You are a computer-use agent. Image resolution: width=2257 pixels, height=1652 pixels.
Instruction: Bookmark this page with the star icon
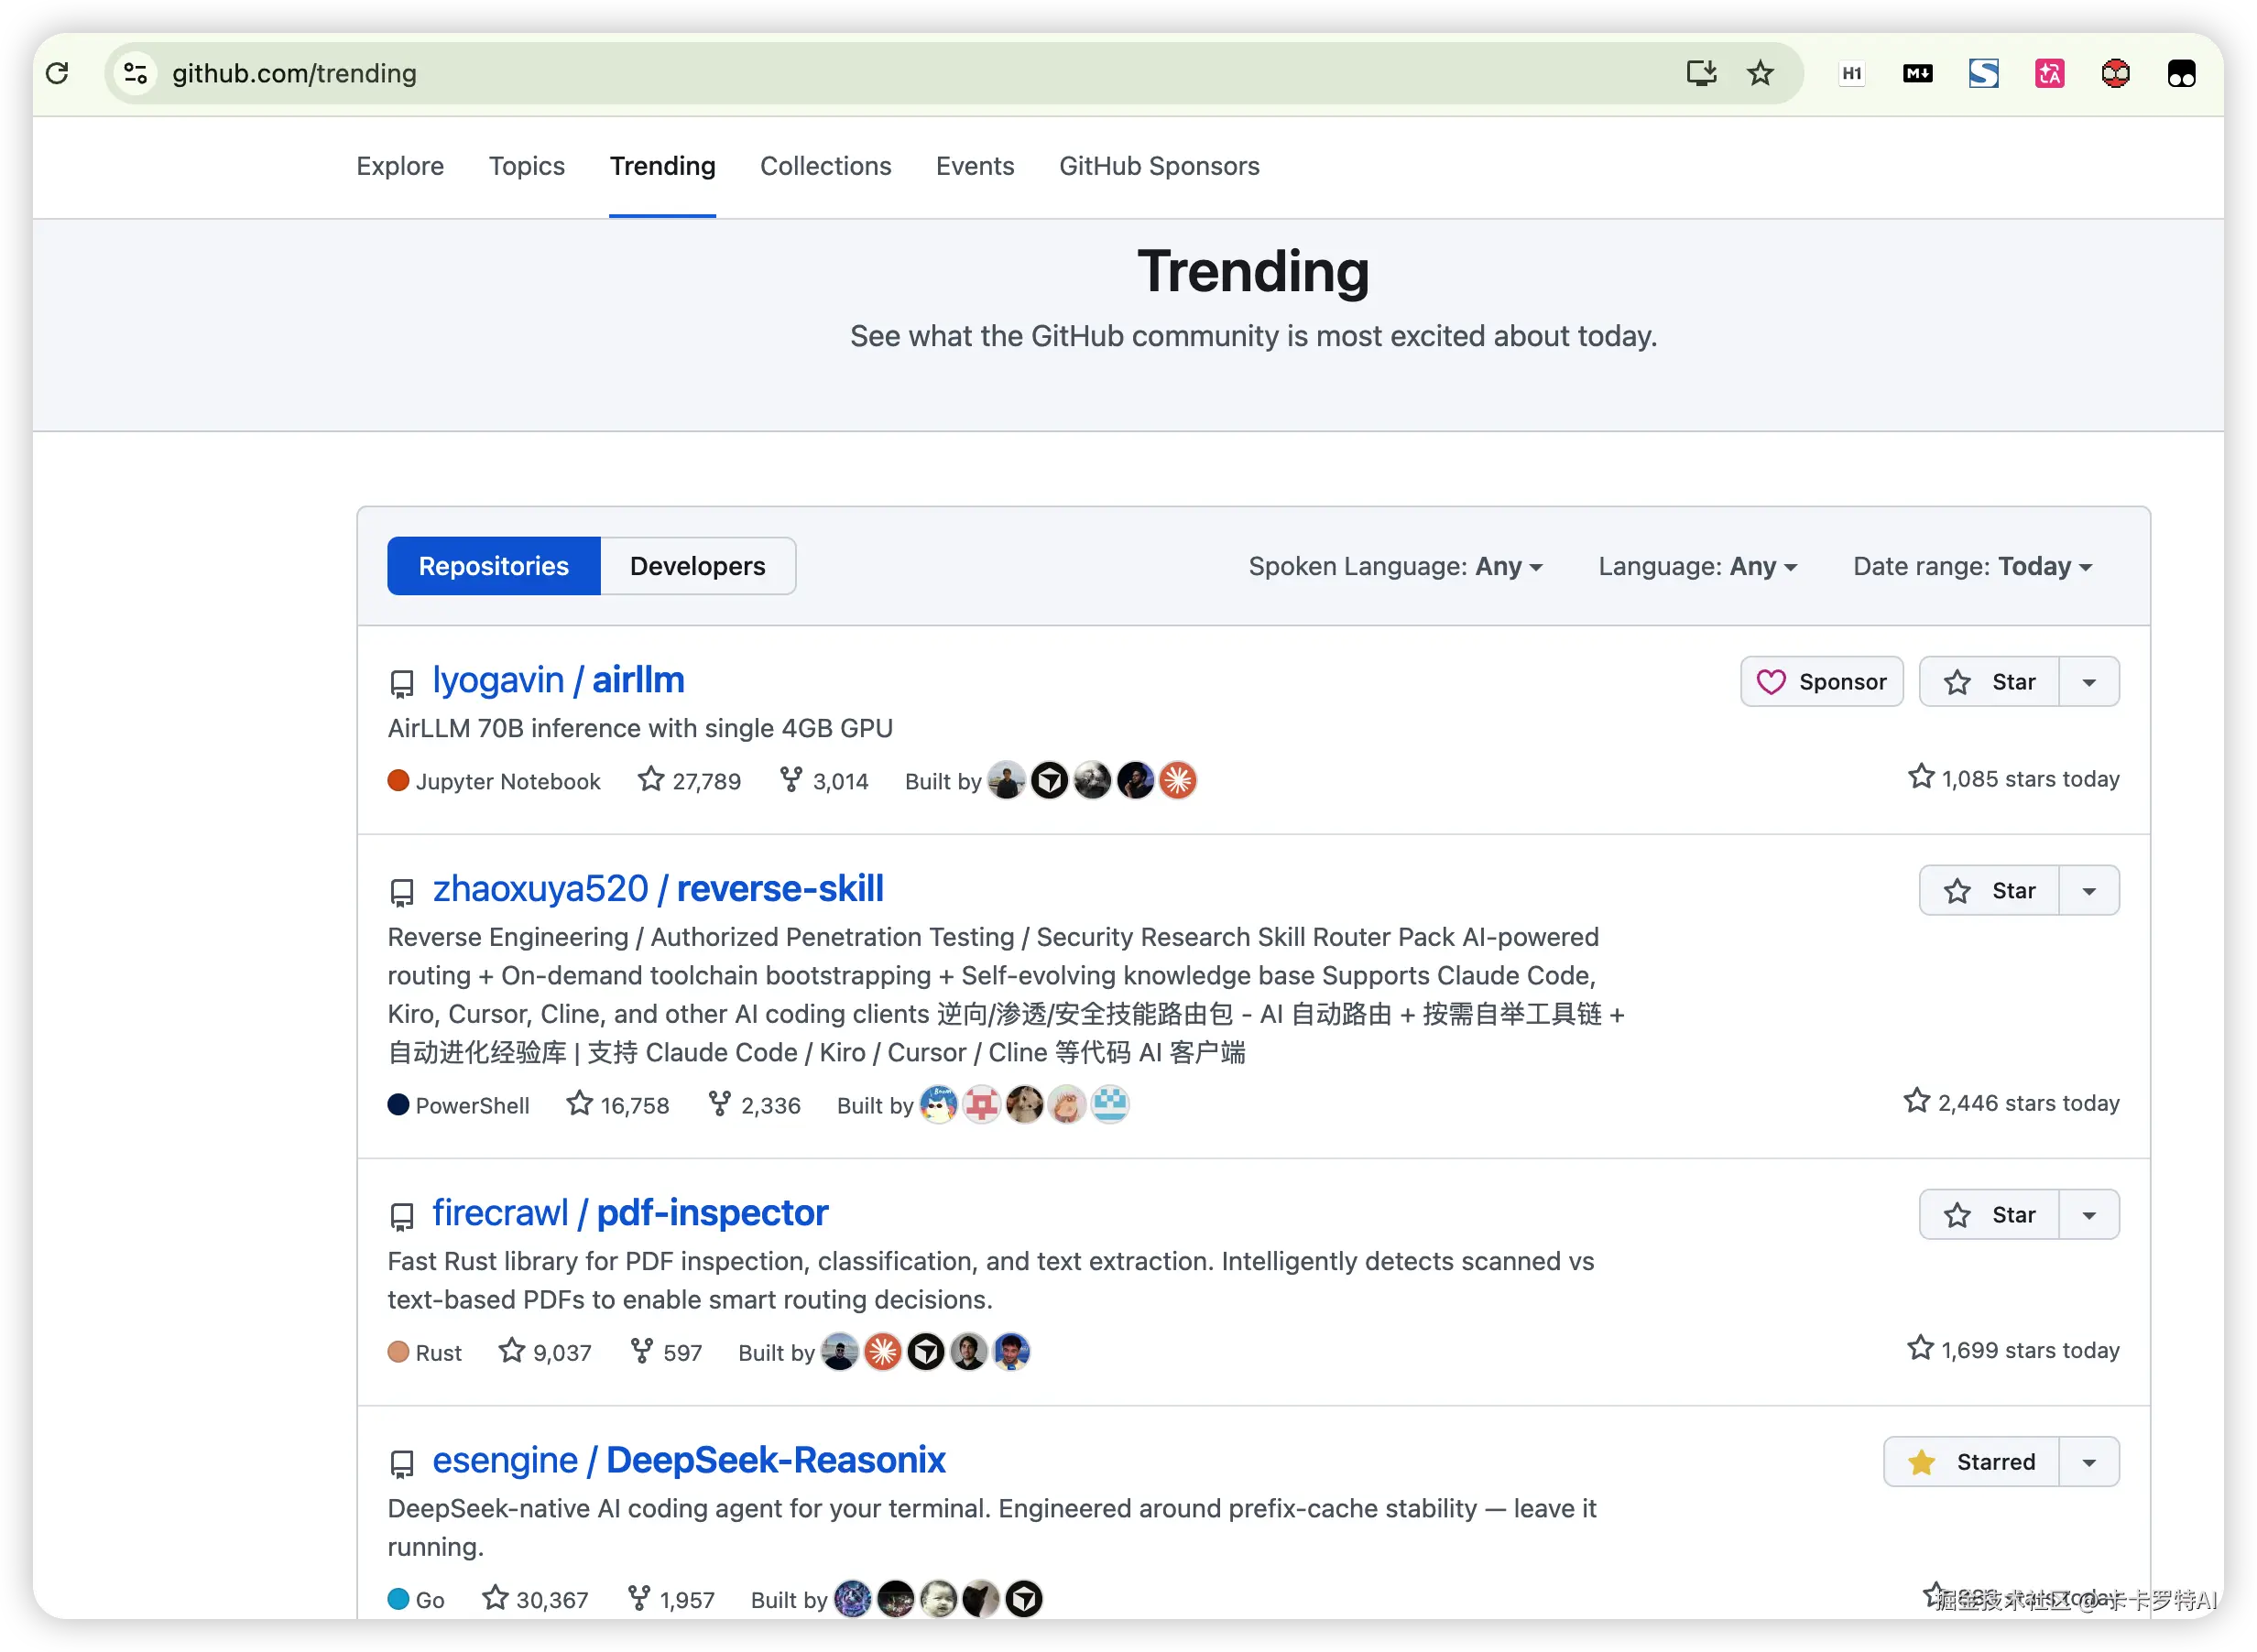[1760, 73]
